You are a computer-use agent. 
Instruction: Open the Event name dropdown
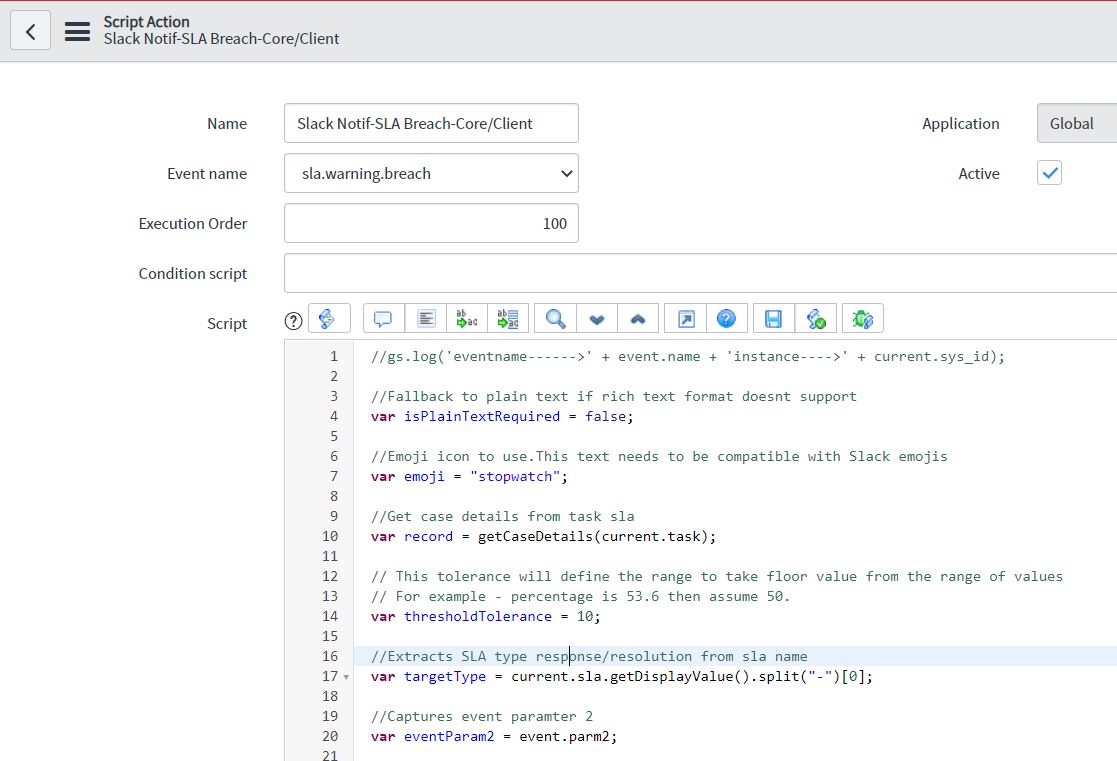(431, 173)
